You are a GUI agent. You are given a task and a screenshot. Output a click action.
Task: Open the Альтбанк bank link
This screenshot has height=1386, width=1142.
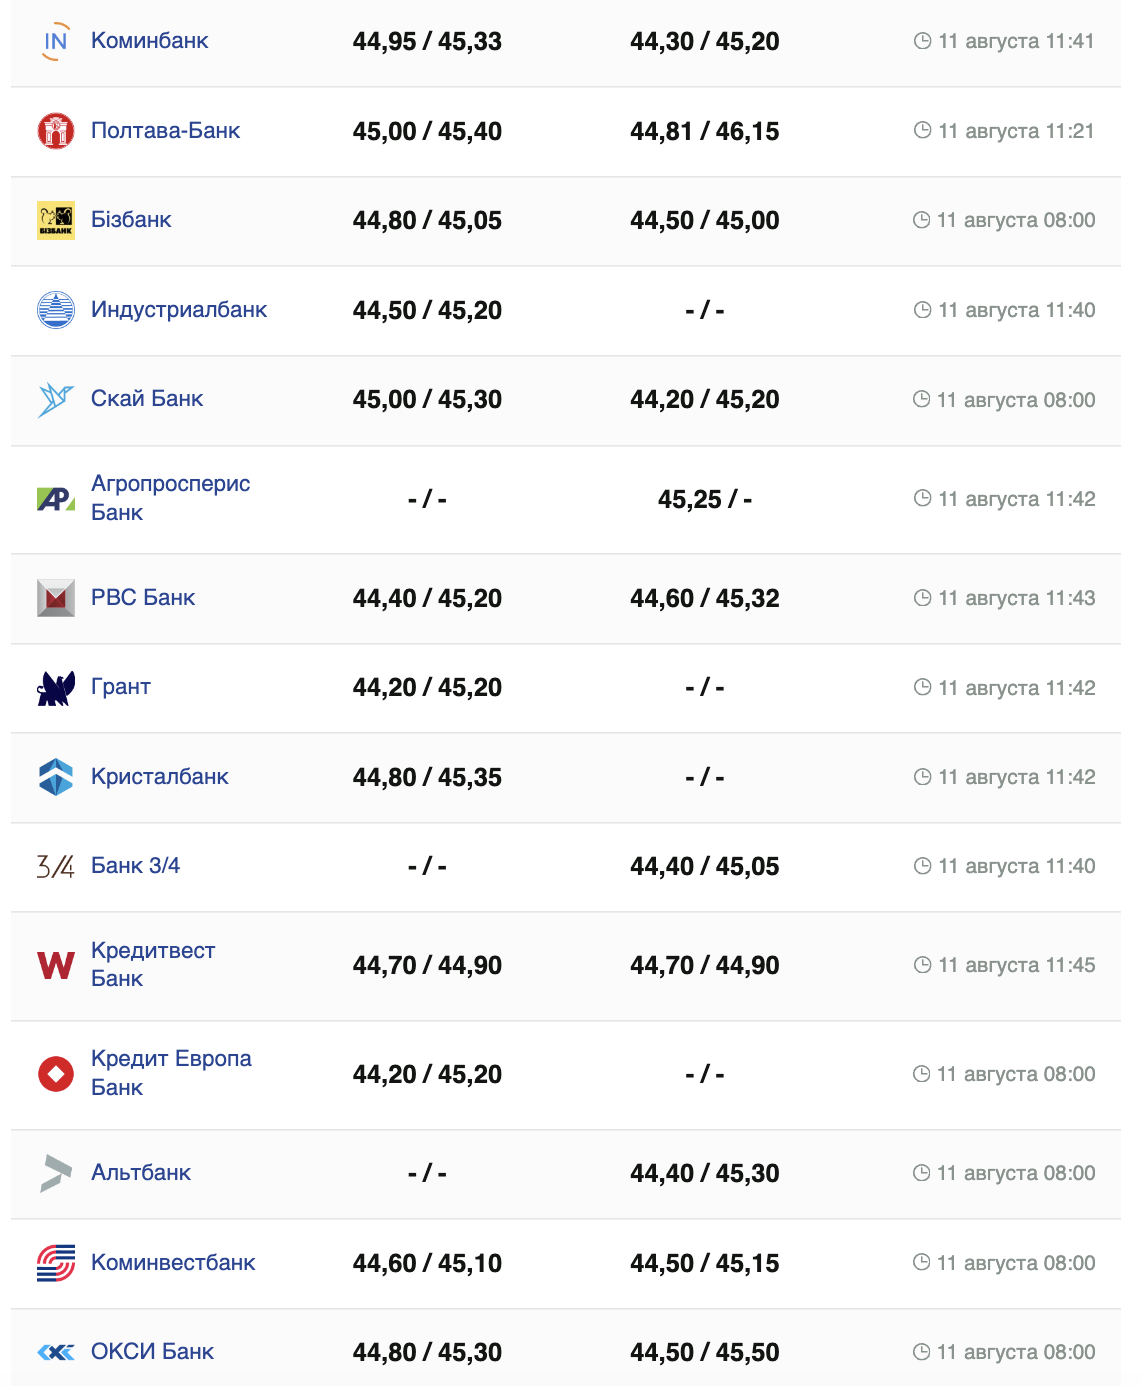pyautogui.click(x=141, y=1173)
